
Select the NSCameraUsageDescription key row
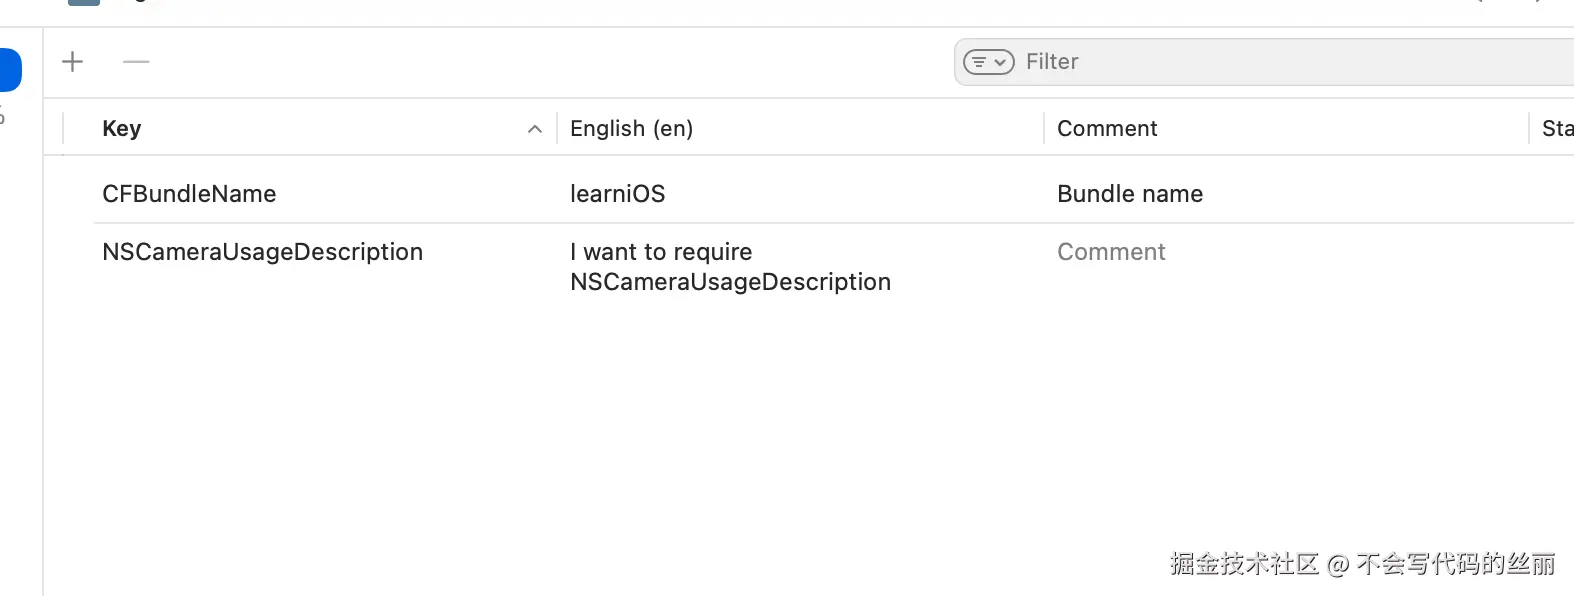262,252
